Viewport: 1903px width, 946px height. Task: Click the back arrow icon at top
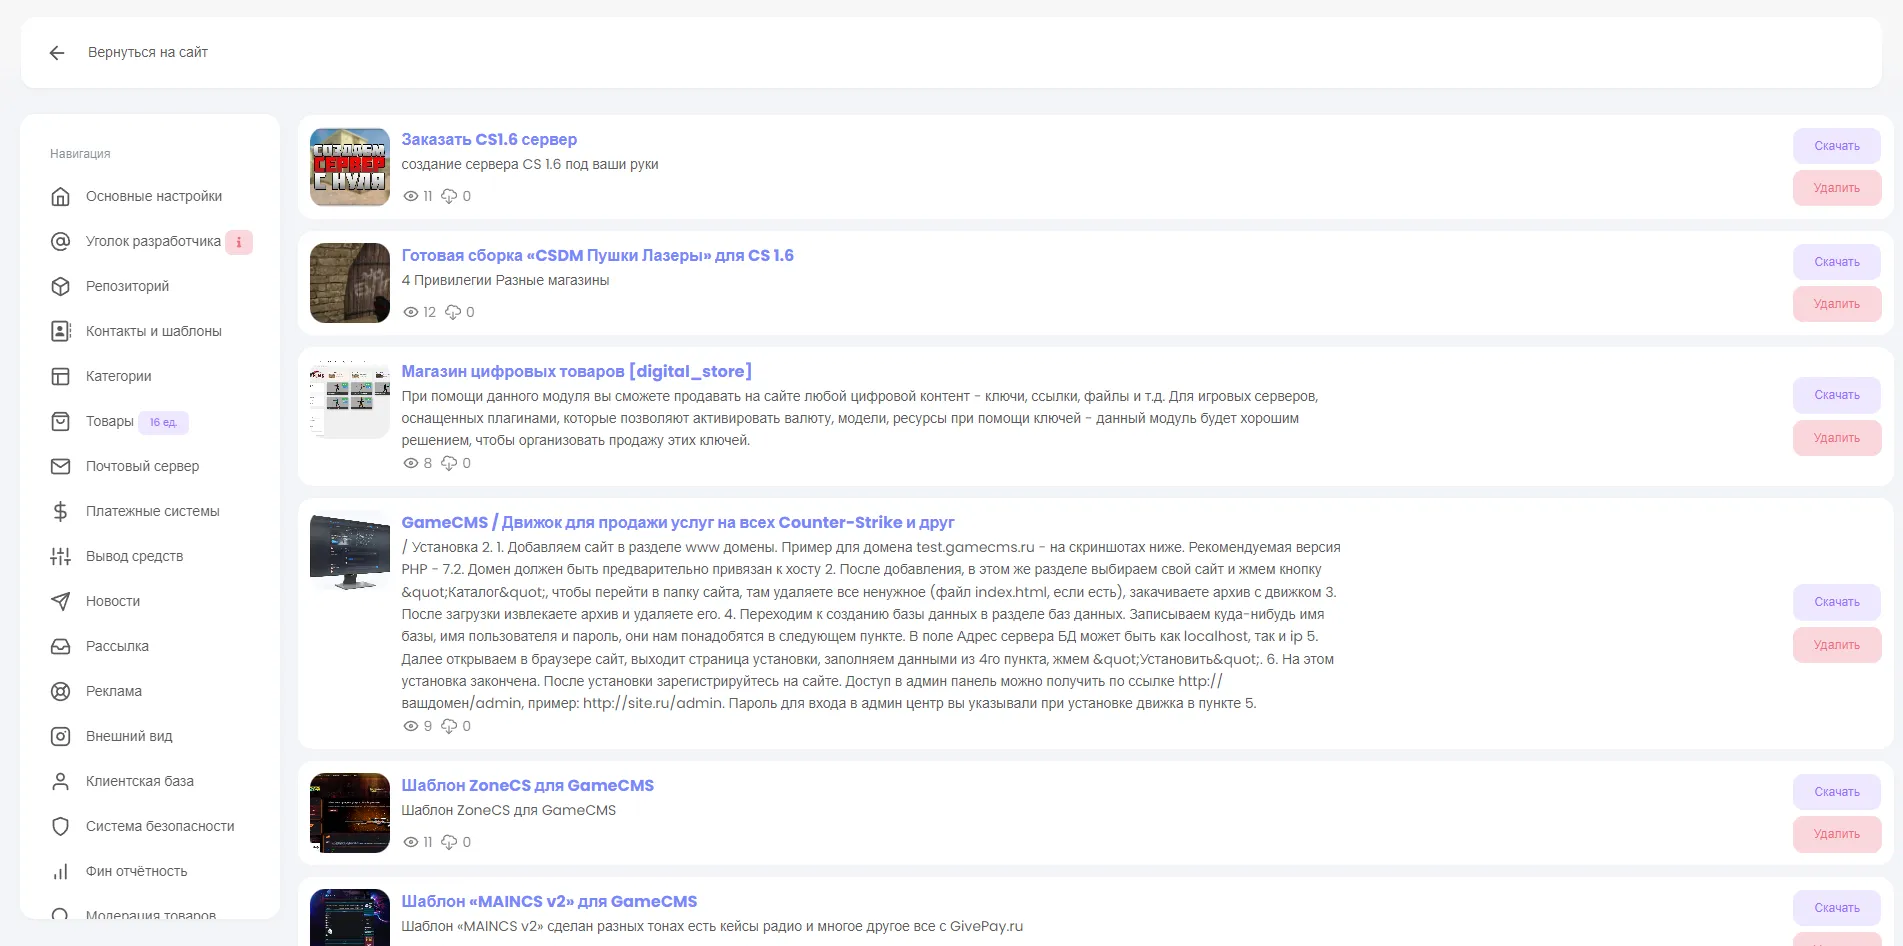(57, 53)
